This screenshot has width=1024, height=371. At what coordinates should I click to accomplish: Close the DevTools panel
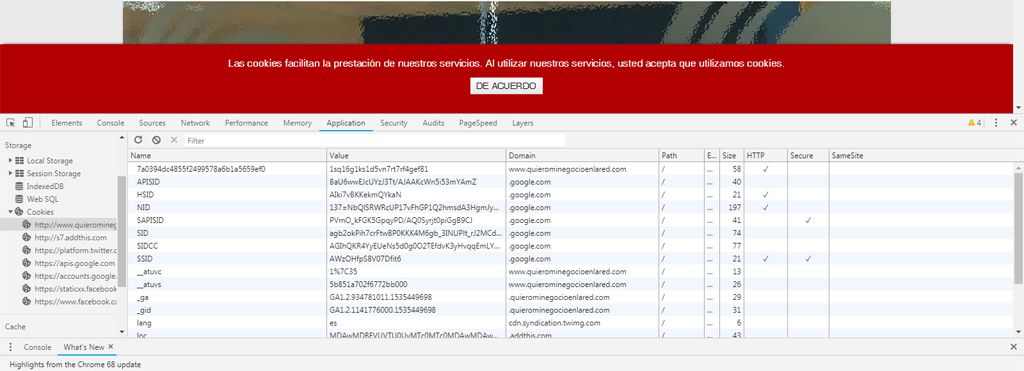pos(1014,123)
